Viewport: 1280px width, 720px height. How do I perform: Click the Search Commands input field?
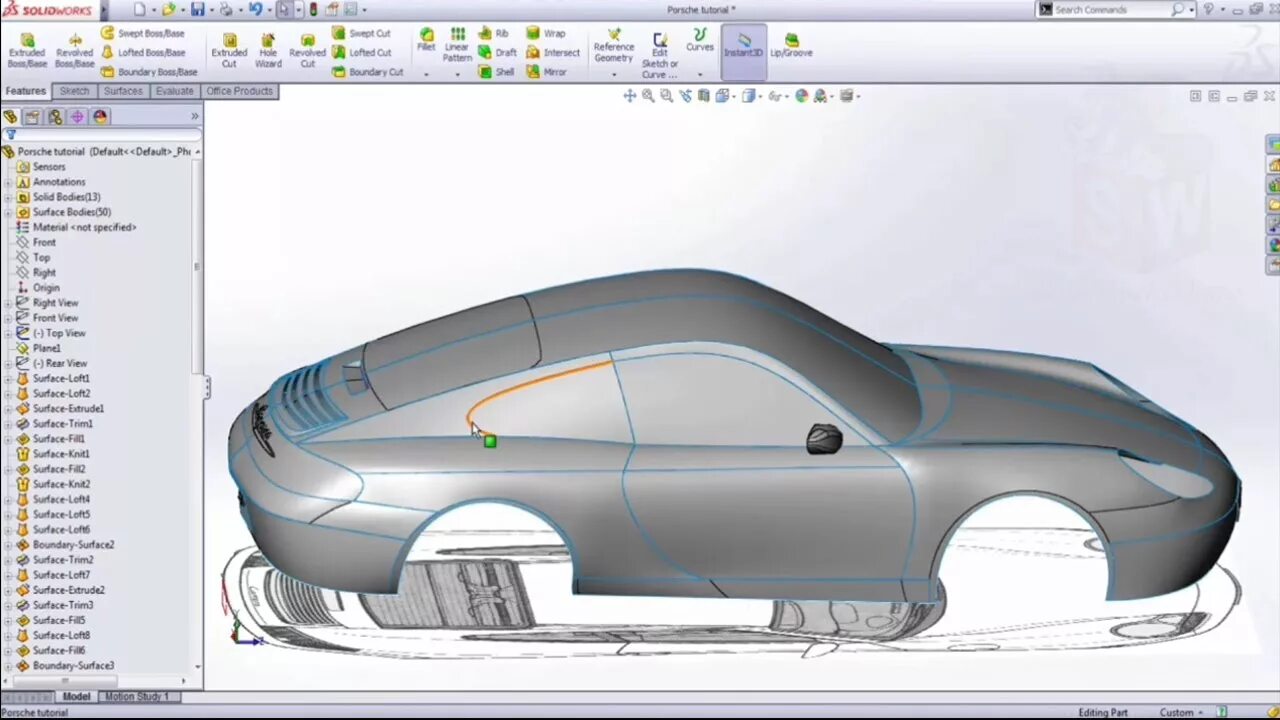click(1112, 9)
